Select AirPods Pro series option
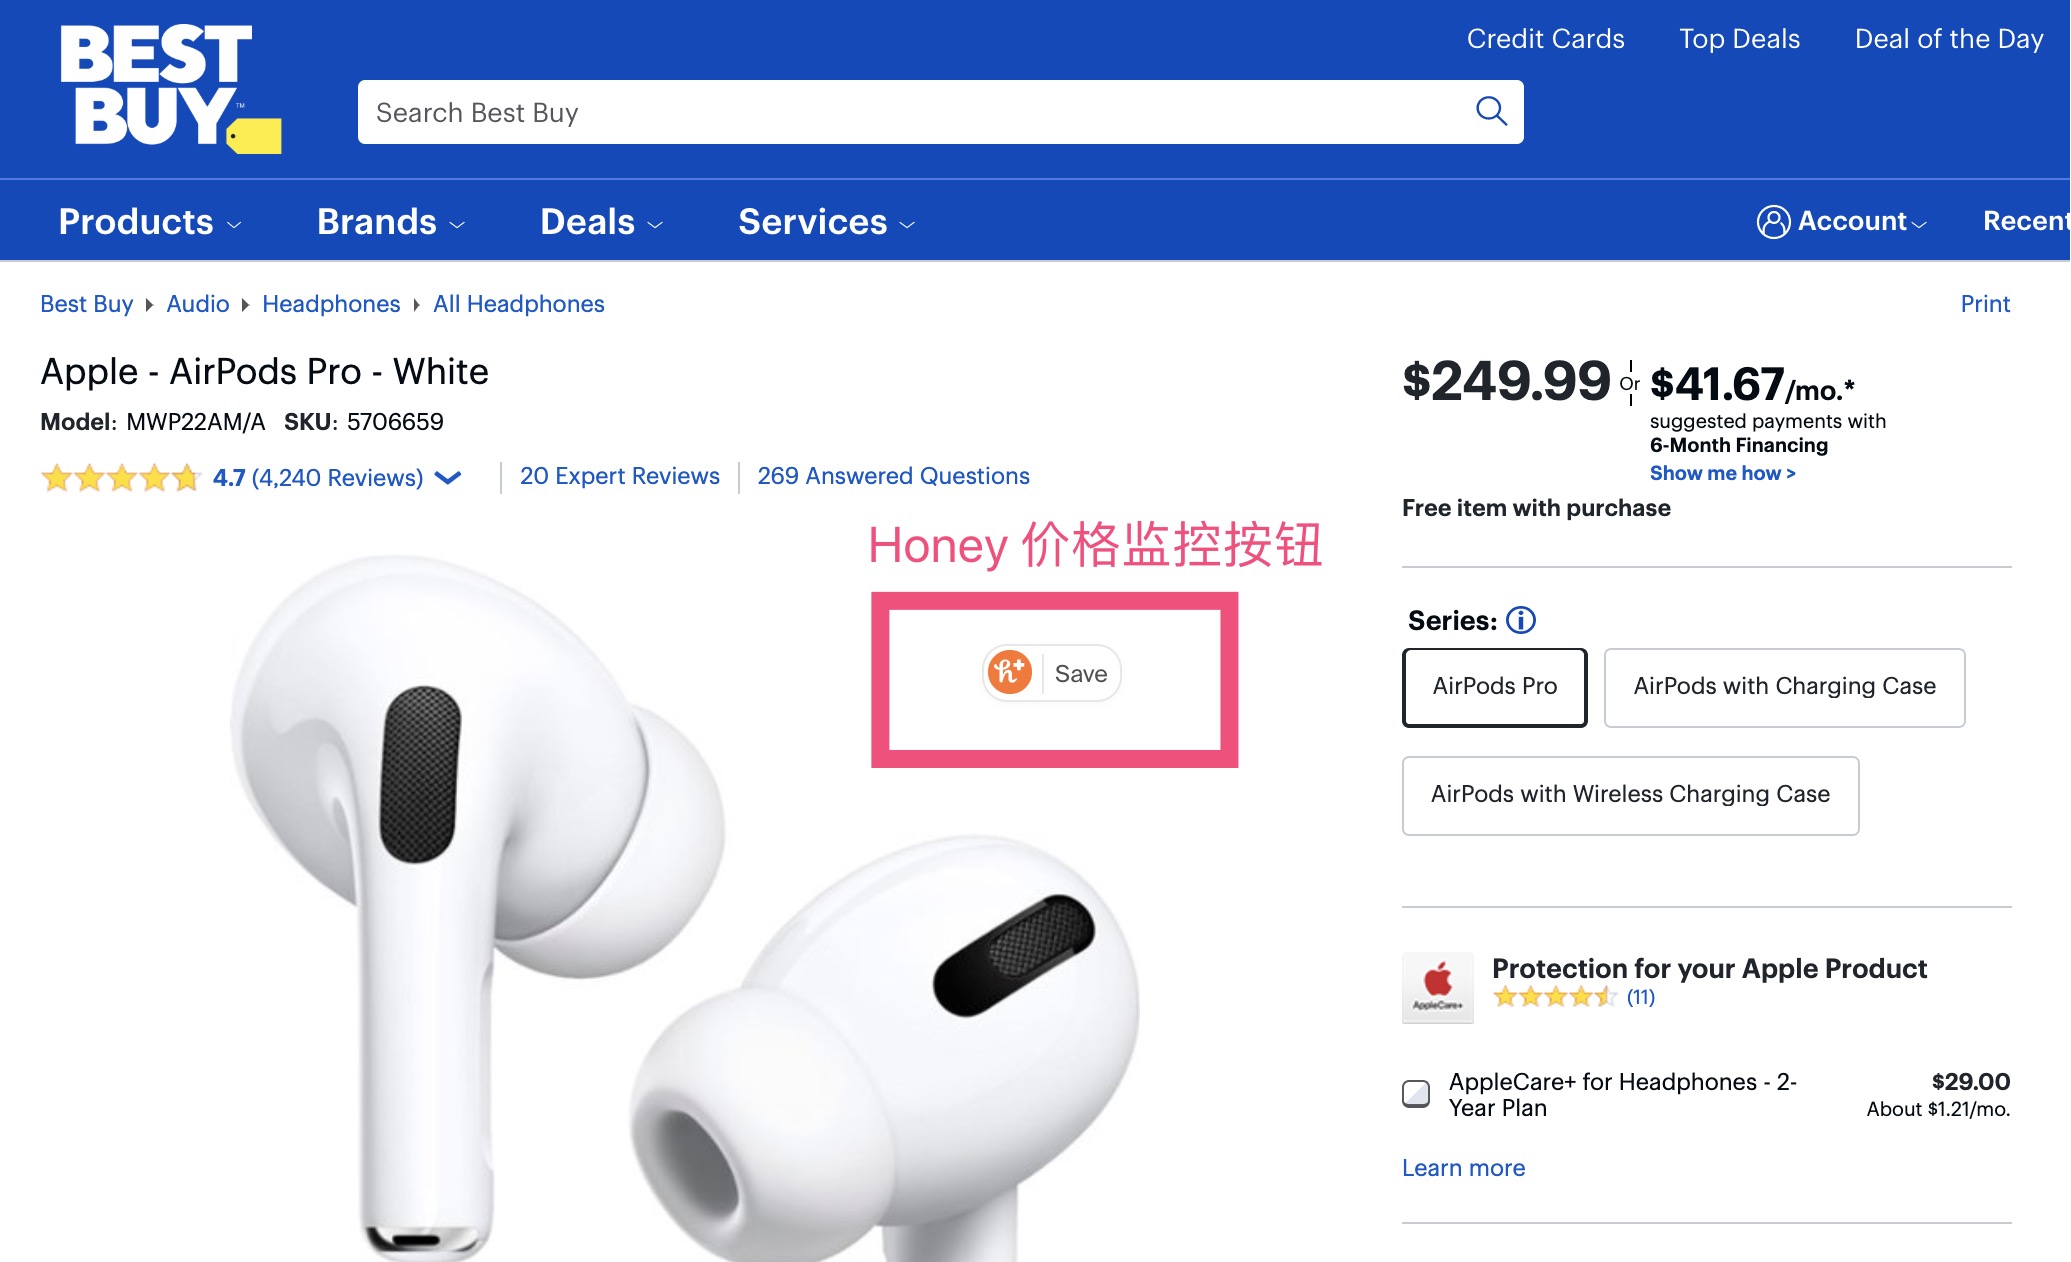2071x1262 pixels. (x=1494, y=687)
